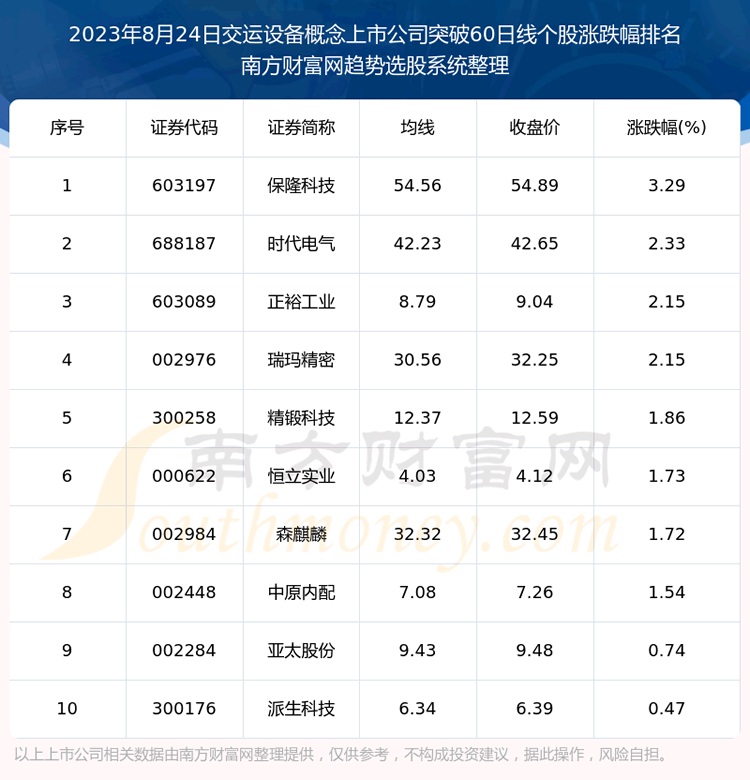The width and height of the screenshot is (750, 780).
Task: Click change percentage 1.86
Action: tap(666, 418)
